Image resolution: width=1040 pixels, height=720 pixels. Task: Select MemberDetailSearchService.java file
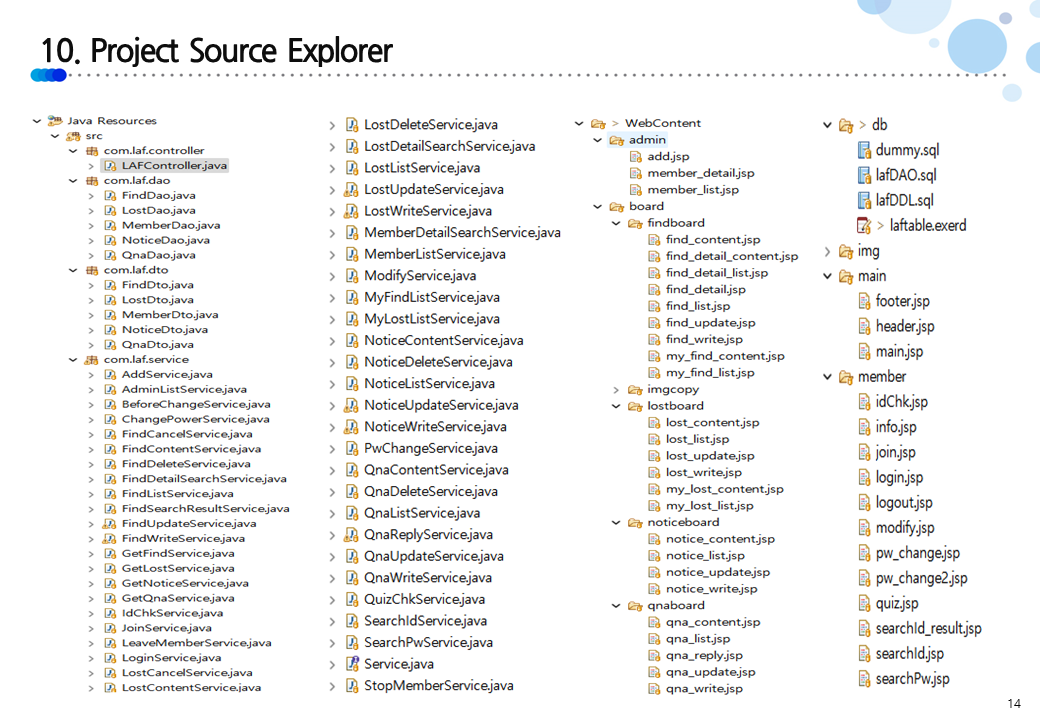(462, 233)
